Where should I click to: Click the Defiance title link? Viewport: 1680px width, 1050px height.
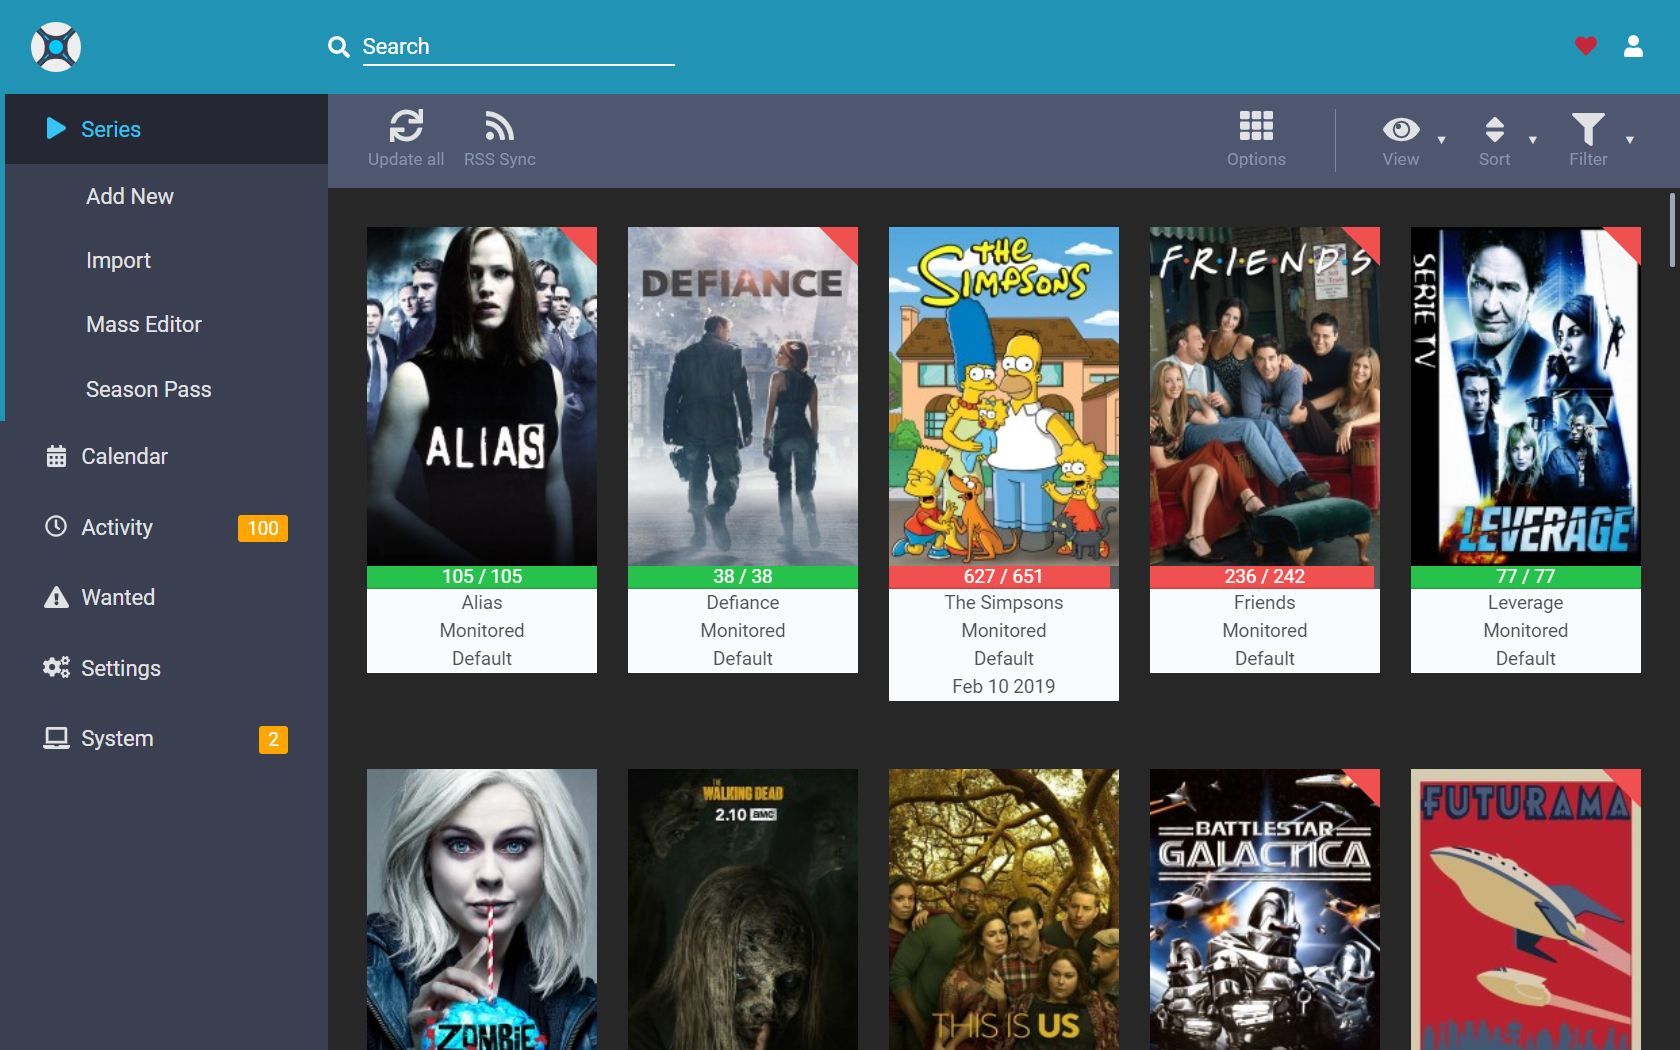pyautogui.click(x=743, y=603)
